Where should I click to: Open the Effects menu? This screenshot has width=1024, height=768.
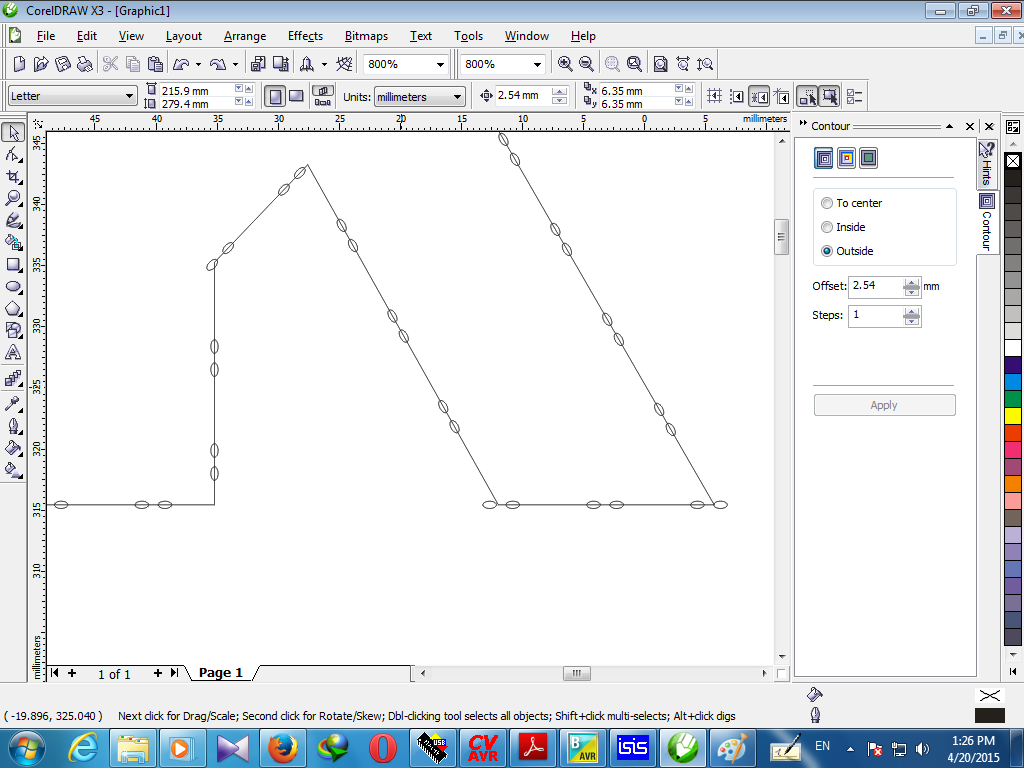(305, 36)
